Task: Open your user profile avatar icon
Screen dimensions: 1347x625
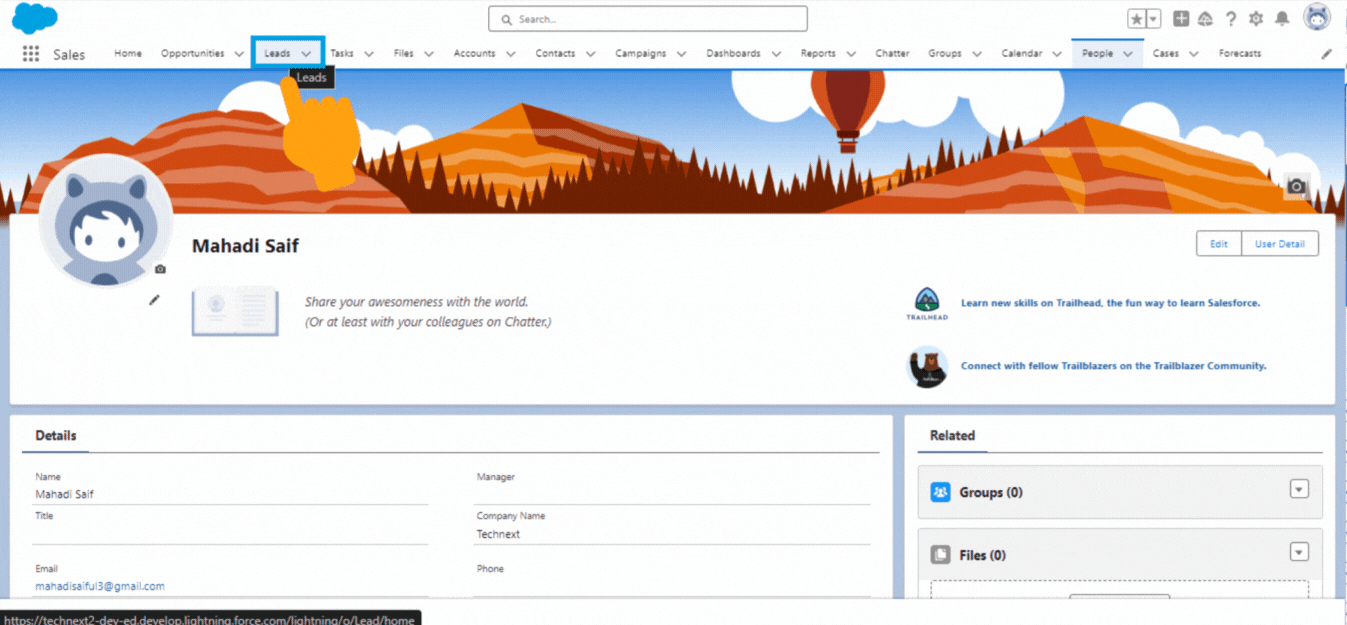Action: 1317,17
